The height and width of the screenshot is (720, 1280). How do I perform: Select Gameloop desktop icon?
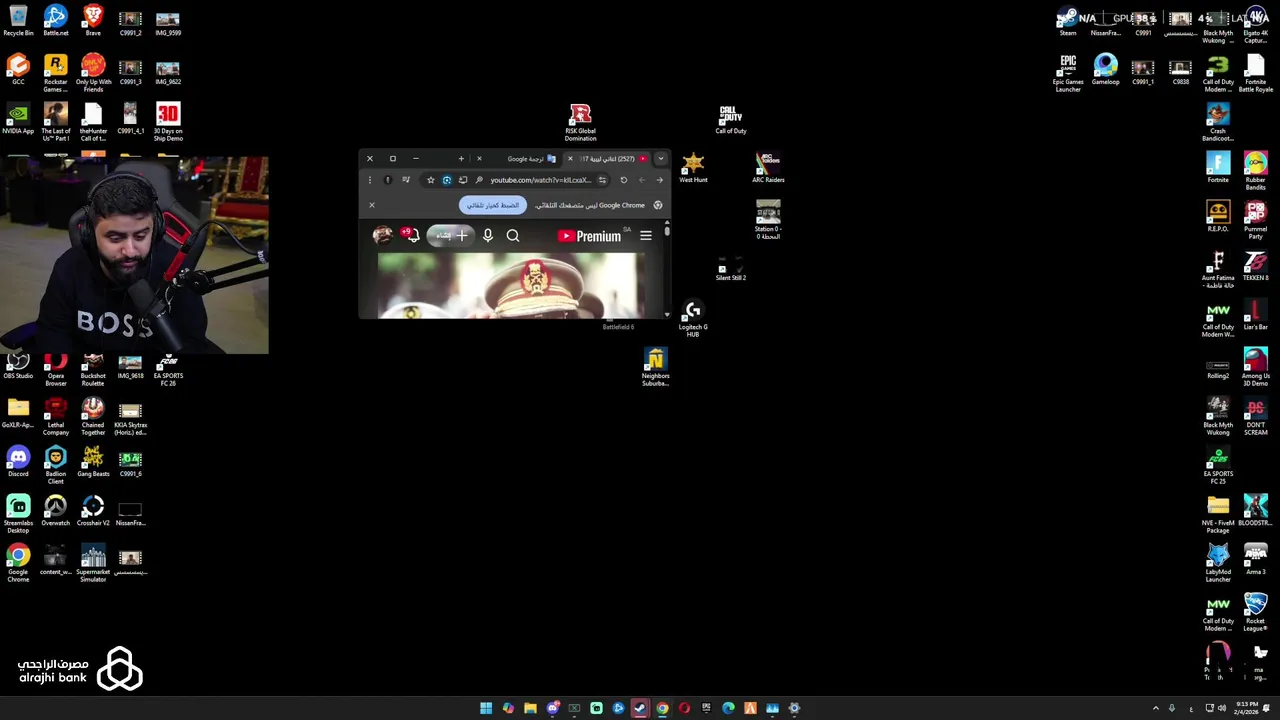pos(1105,70)
